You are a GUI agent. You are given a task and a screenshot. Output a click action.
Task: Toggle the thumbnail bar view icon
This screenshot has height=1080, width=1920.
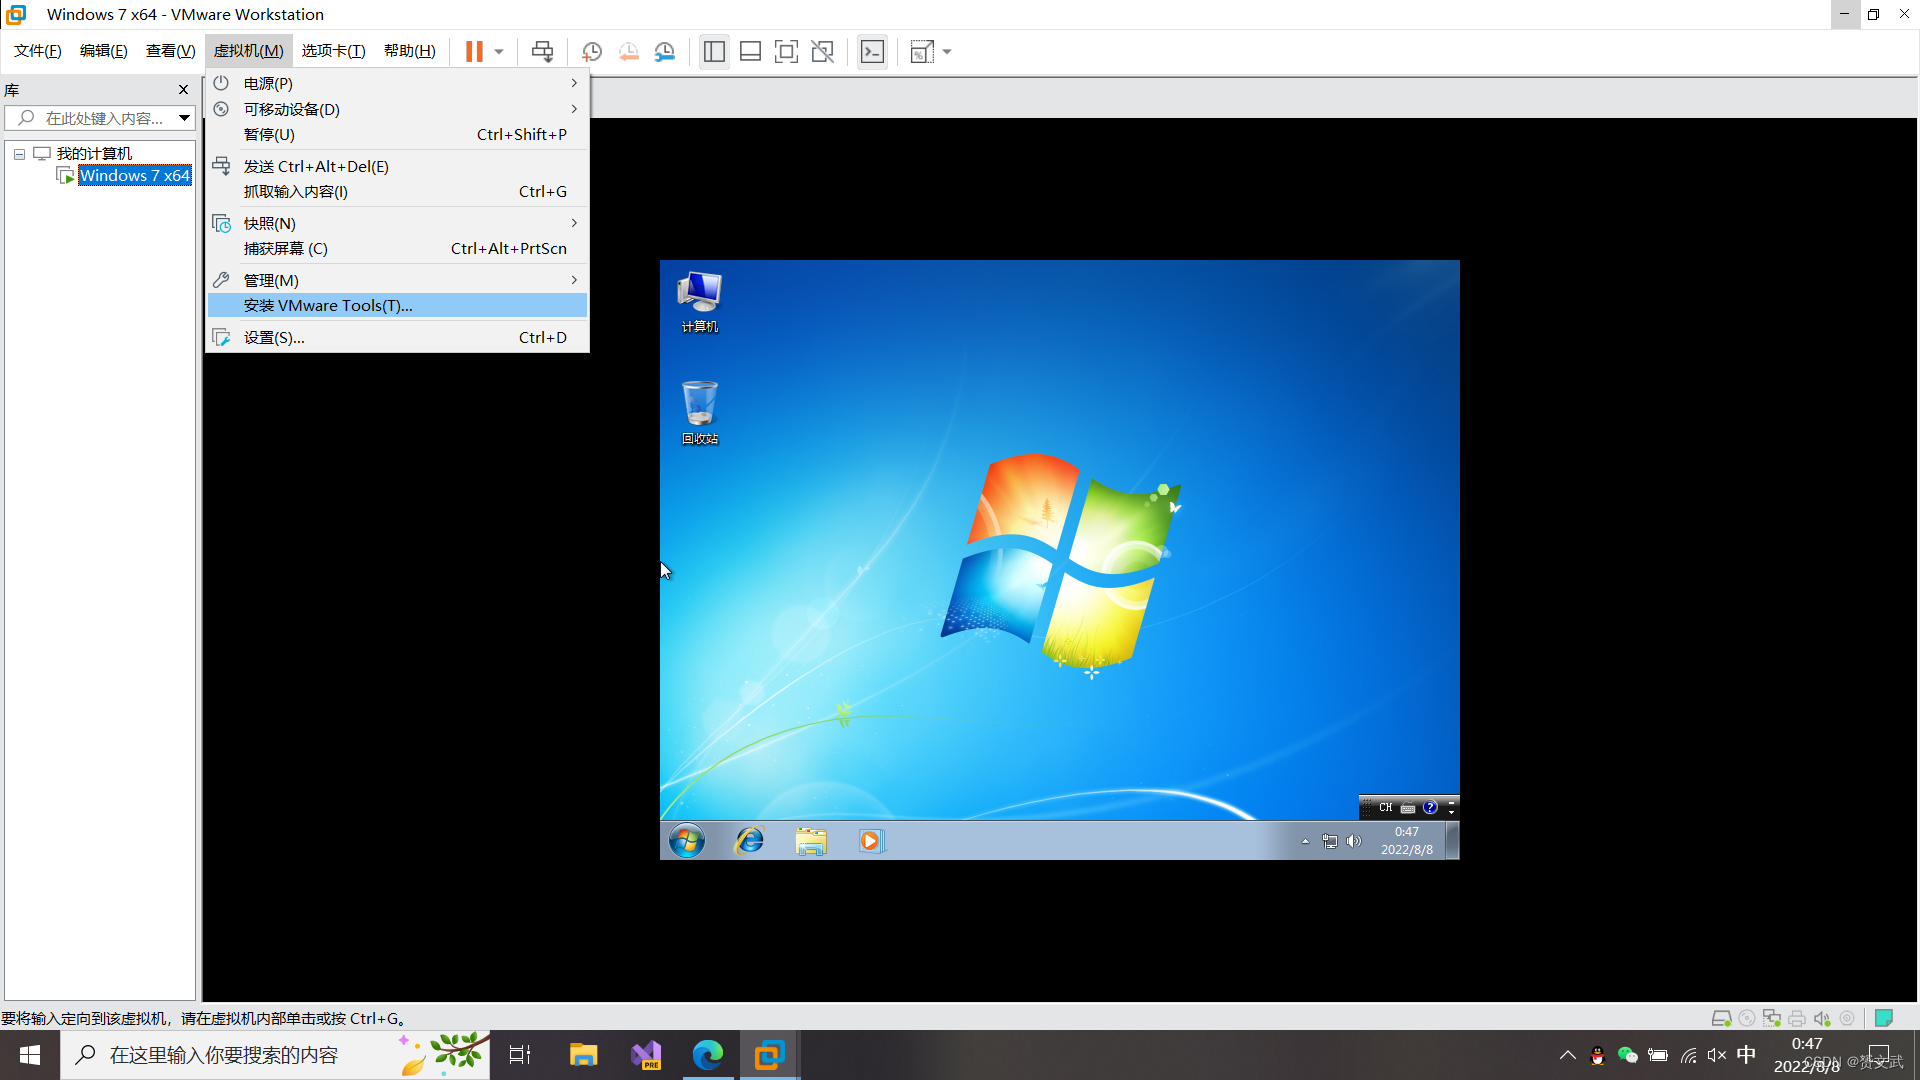click(x=750, y=51)
